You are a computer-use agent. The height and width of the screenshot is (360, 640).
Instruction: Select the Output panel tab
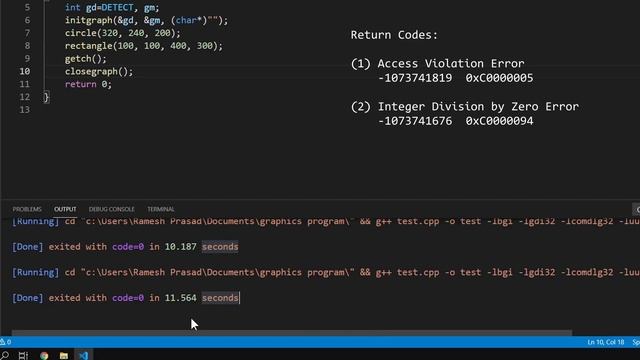click(65, 209)
